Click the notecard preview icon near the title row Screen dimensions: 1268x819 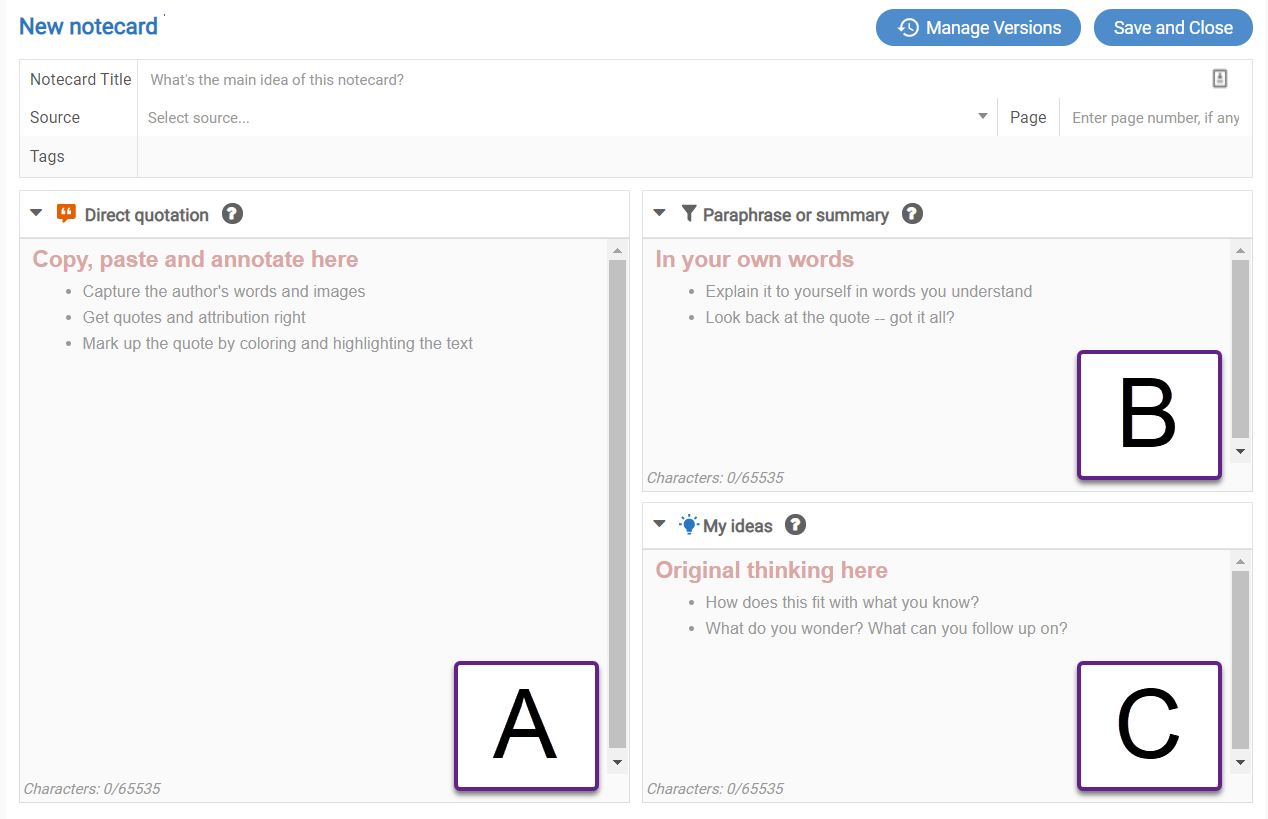1220,77
